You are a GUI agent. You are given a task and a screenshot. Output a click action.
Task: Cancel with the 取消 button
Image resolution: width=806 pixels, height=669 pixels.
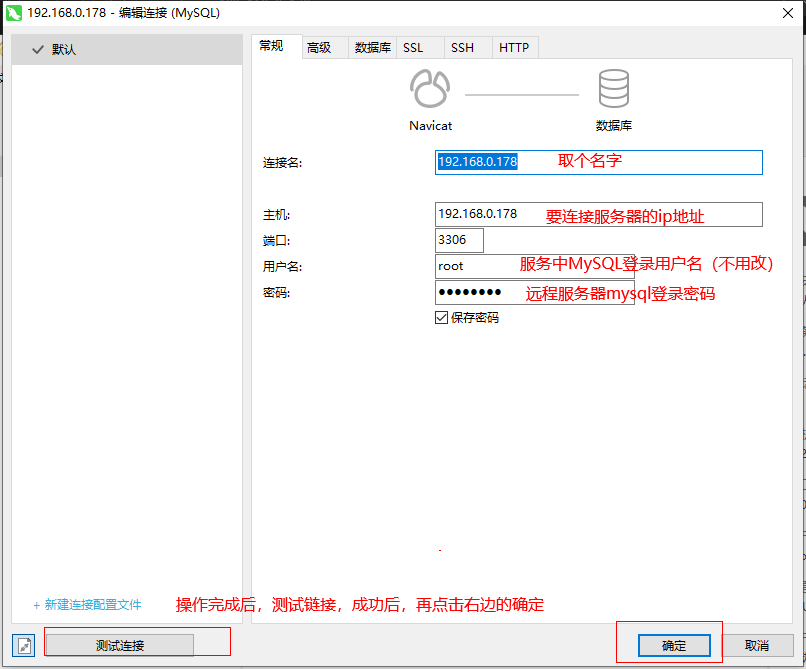click(757, 645)
